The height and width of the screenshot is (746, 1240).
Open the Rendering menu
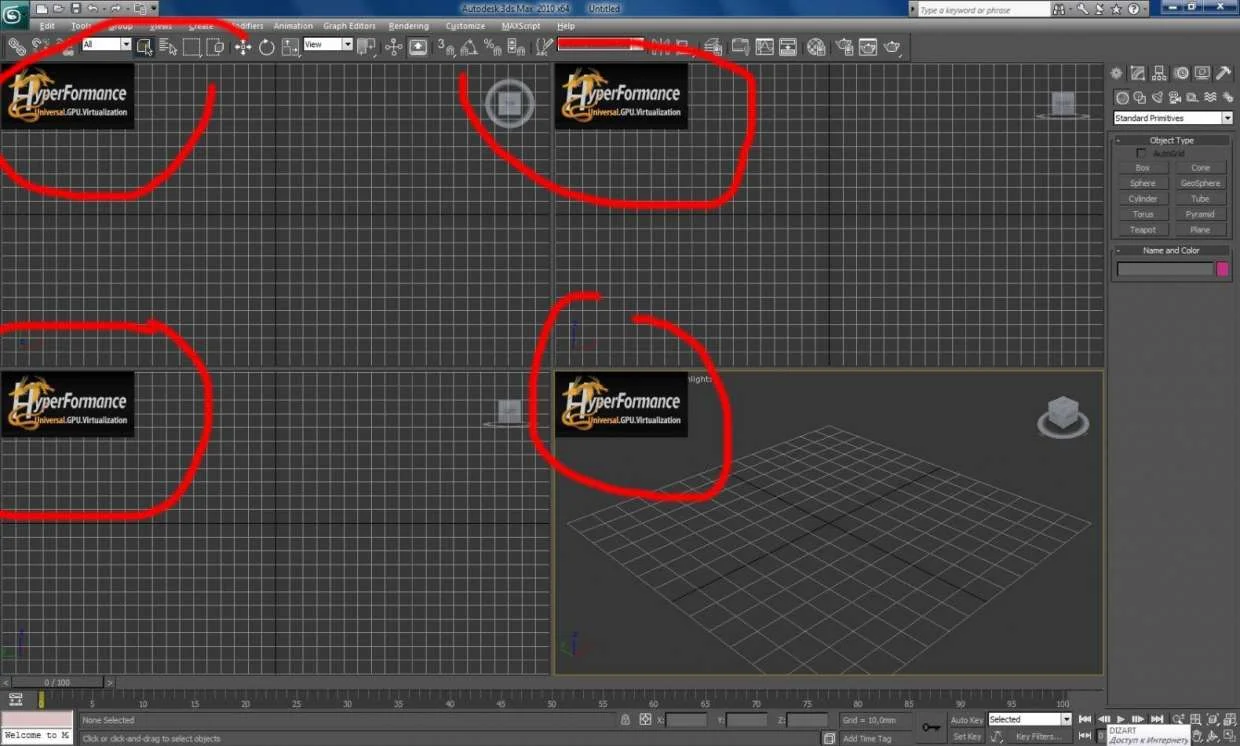(x=408, y=26)
